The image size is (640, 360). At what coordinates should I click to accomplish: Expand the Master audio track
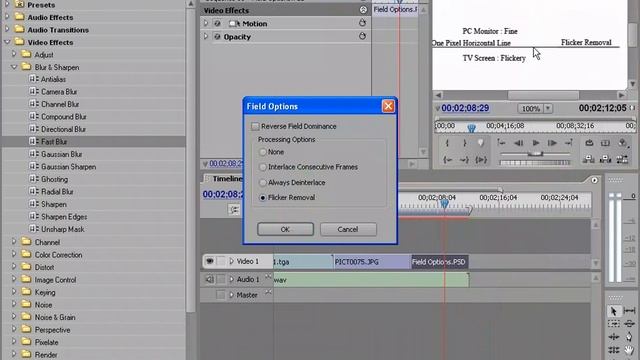[x=231, y=295]
